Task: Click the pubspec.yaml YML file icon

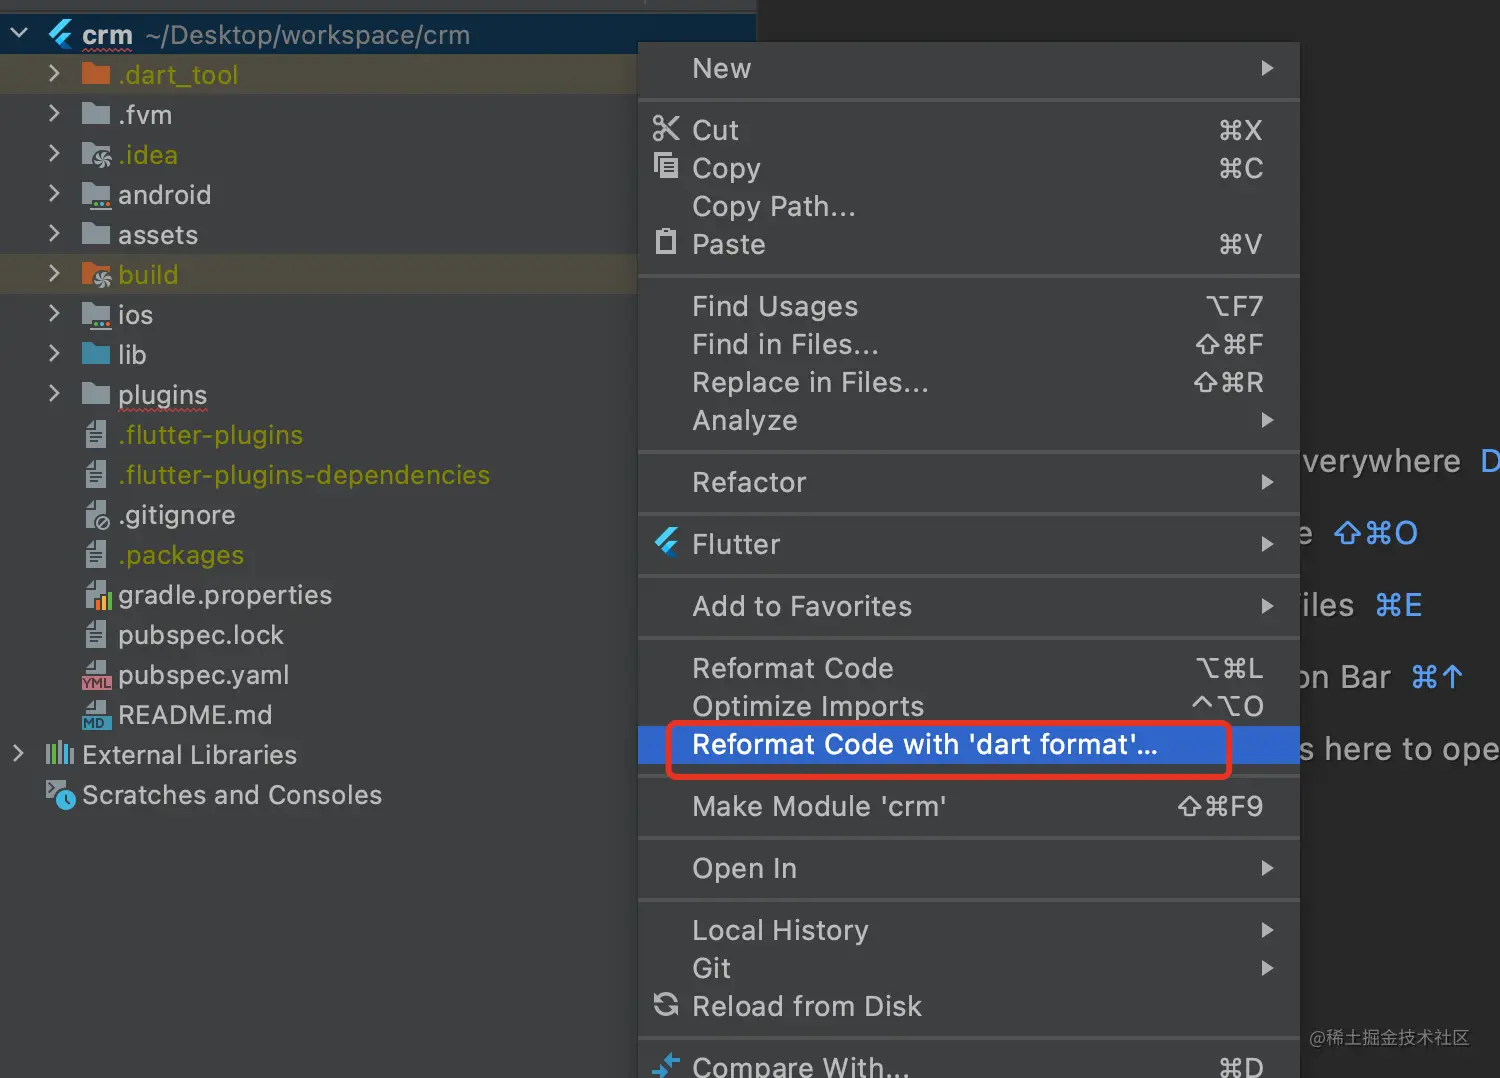Action: 97,675
